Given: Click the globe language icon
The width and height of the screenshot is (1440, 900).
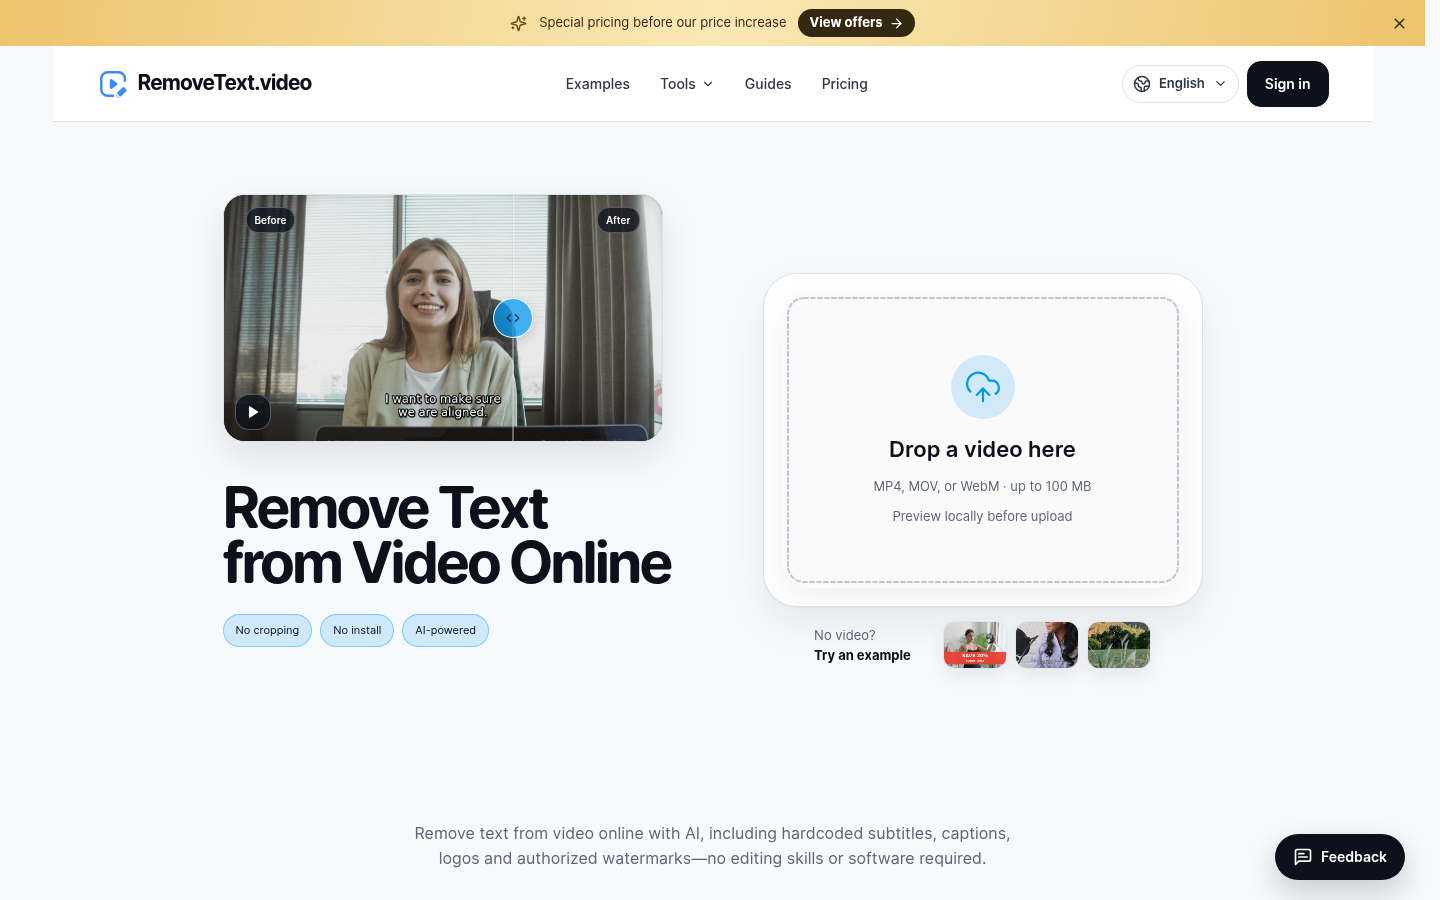Looking at the screenshot, I should click(x=1142, y=84).
